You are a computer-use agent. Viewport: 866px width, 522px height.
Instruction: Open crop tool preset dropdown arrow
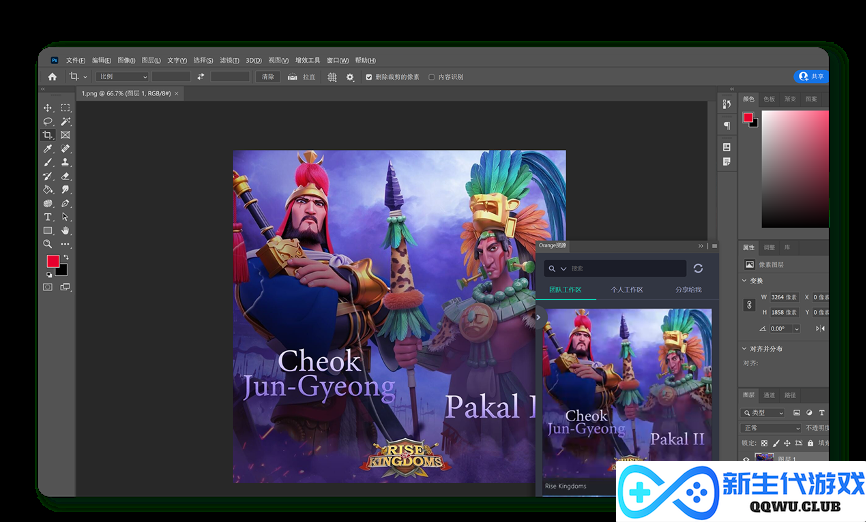[85, 77]
